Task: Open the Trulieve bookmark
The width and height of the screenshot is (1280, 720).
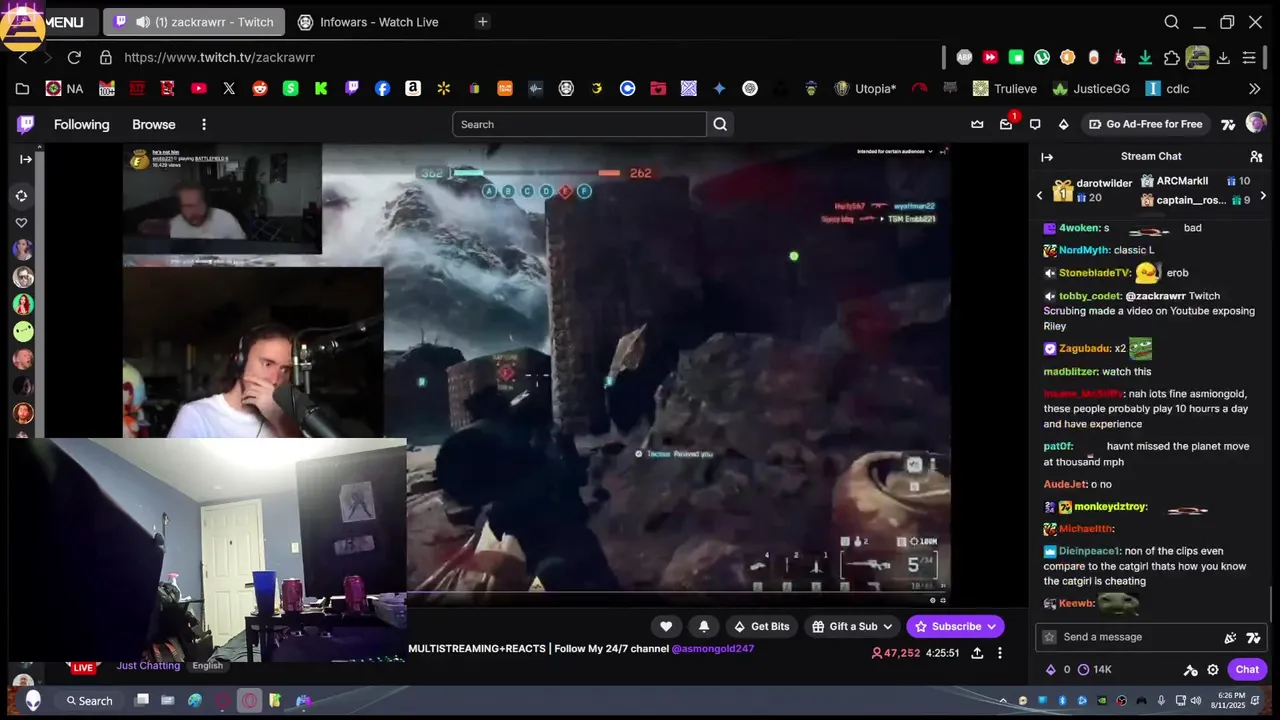Action: click(x=1005, y=88)
